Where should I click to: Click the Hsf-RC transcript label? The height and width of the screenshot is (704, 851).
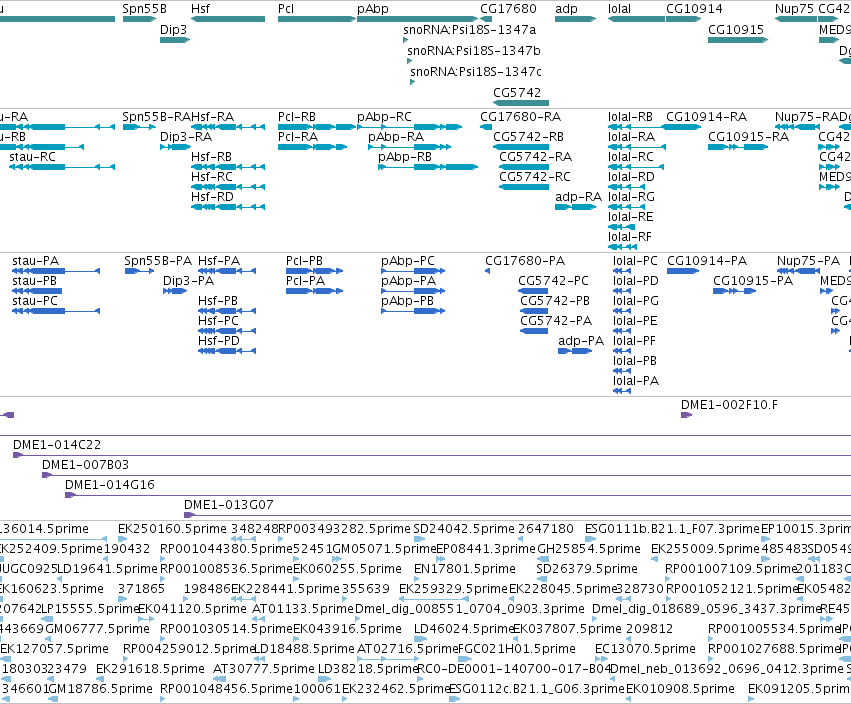pyautogui.click(x=212, y=177)
